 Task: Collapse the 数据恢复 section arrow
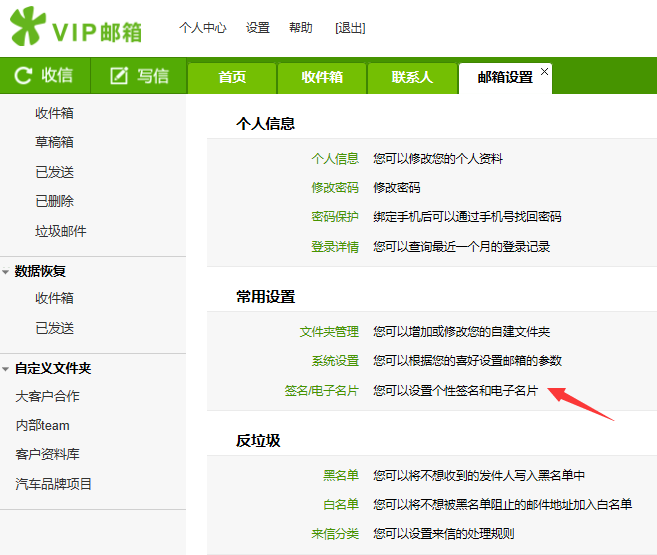click(5, 272)
